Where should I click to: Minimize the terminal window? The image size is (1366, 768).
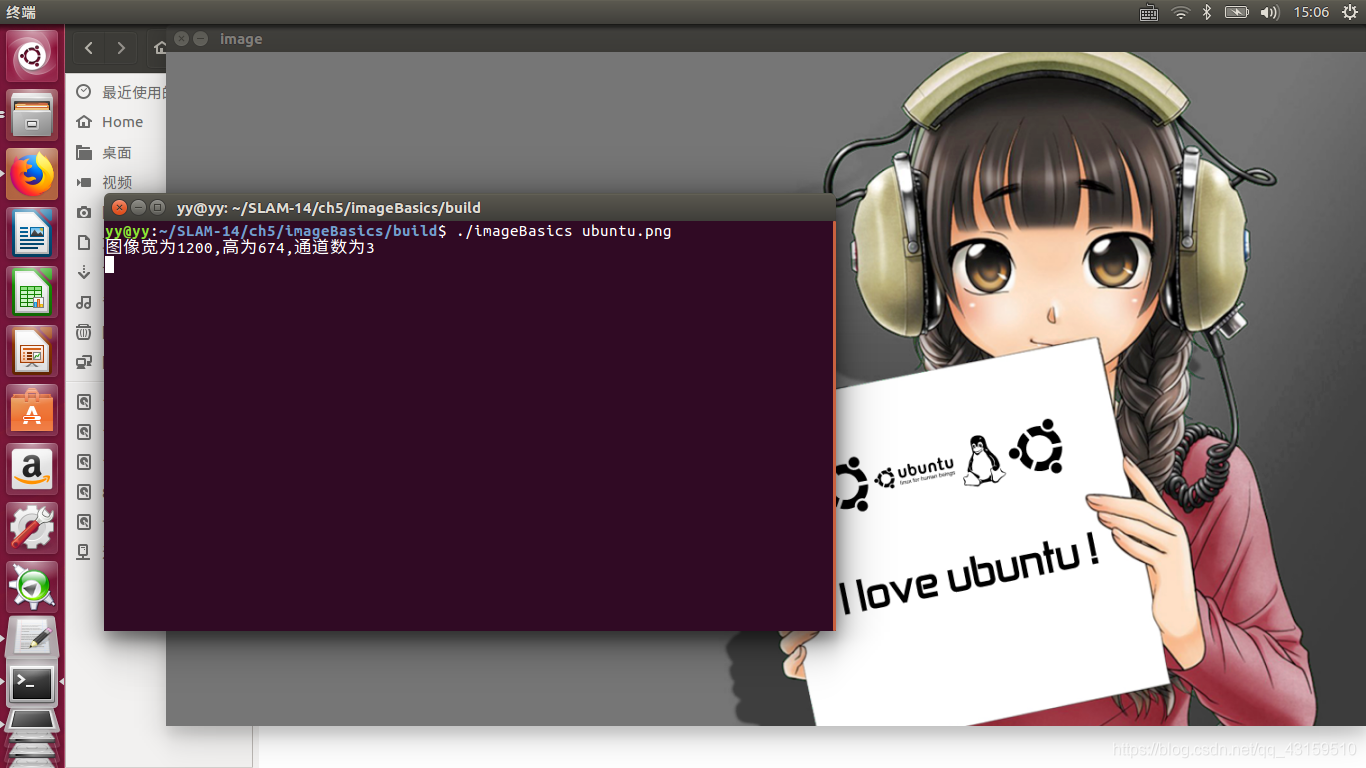pyautogui.click(x=138, y=207)
